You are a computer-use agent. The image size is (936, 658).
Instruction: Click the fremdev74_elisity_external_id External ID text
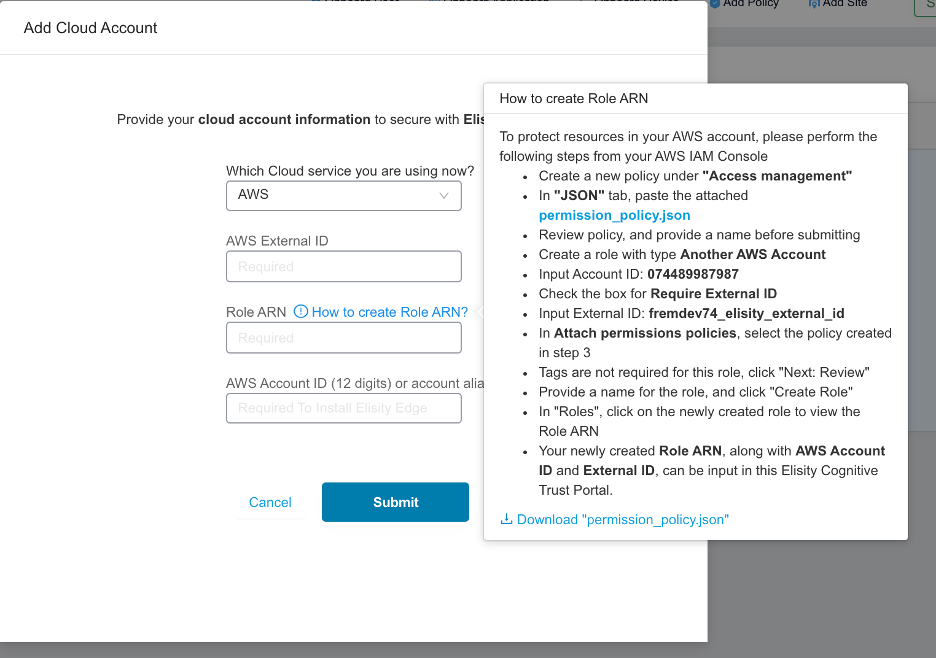tap(746, 313)
